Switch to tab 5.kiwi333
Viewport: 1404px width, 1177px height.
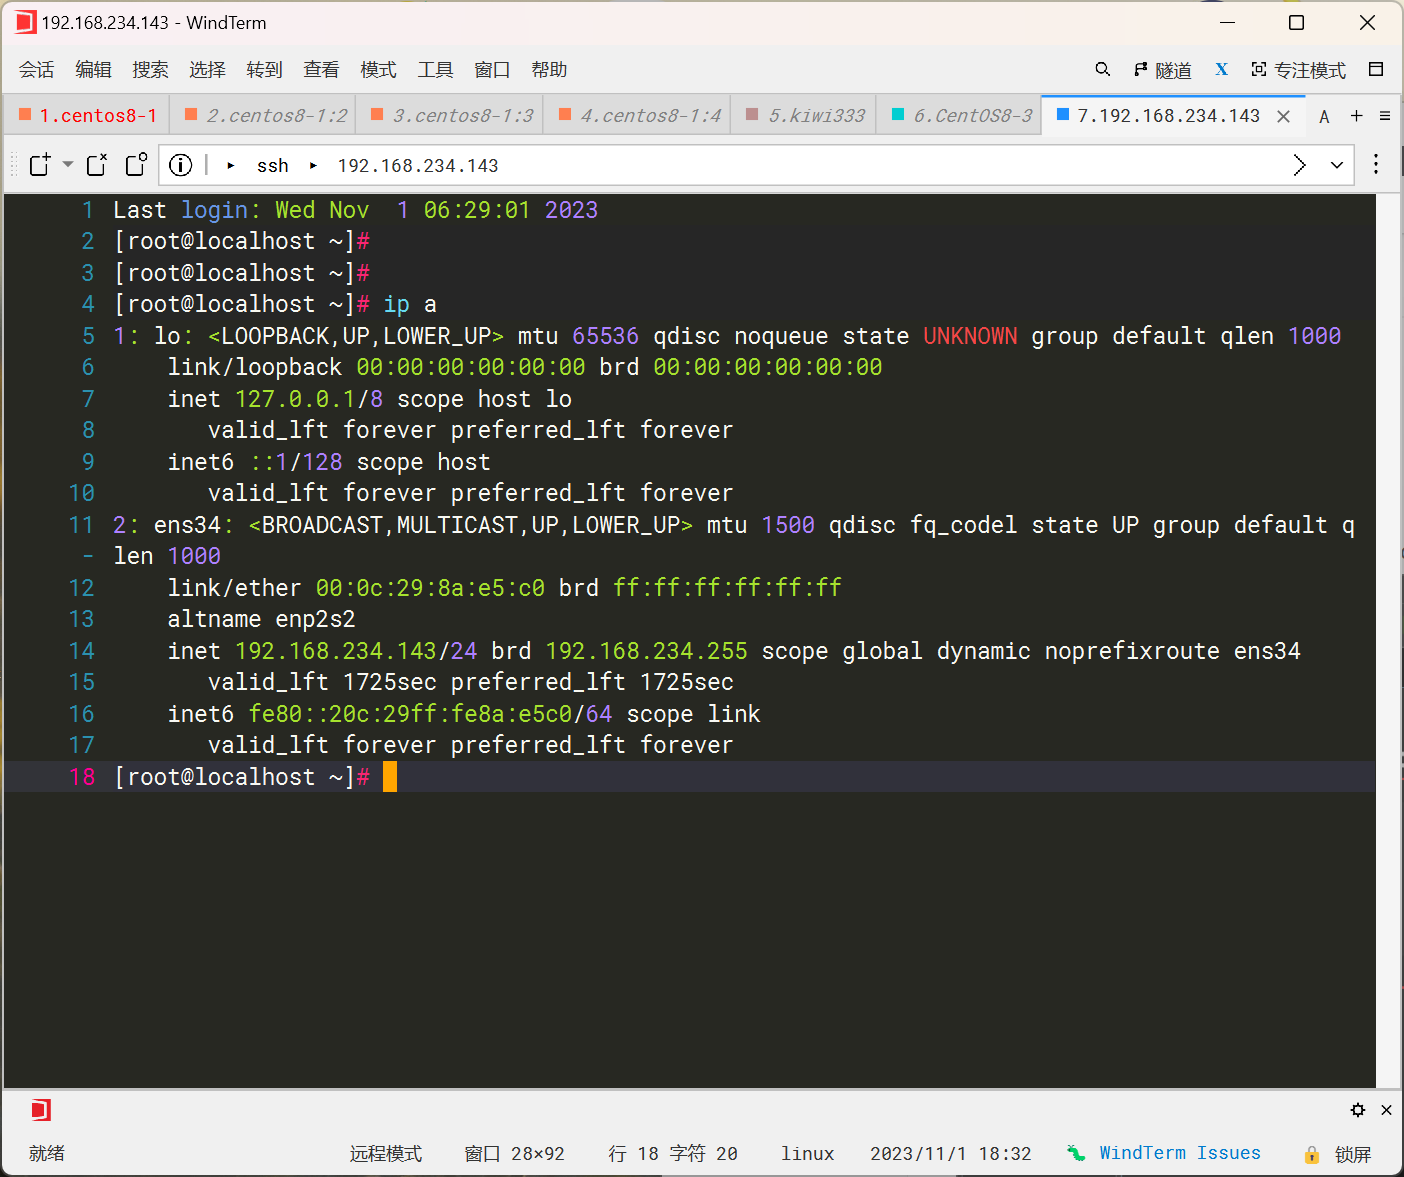click(x=805, y=115)
